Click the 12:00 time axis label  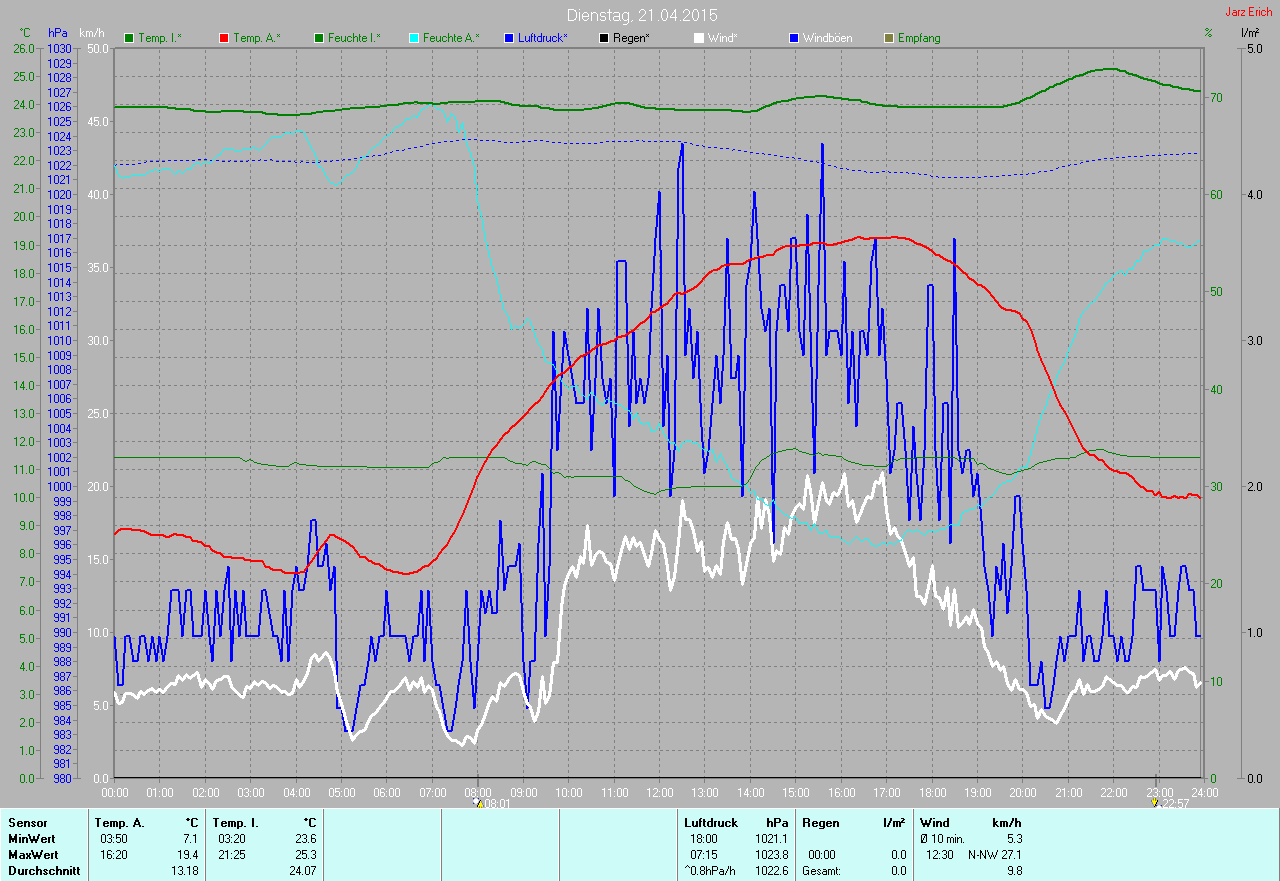pos(659,792)
